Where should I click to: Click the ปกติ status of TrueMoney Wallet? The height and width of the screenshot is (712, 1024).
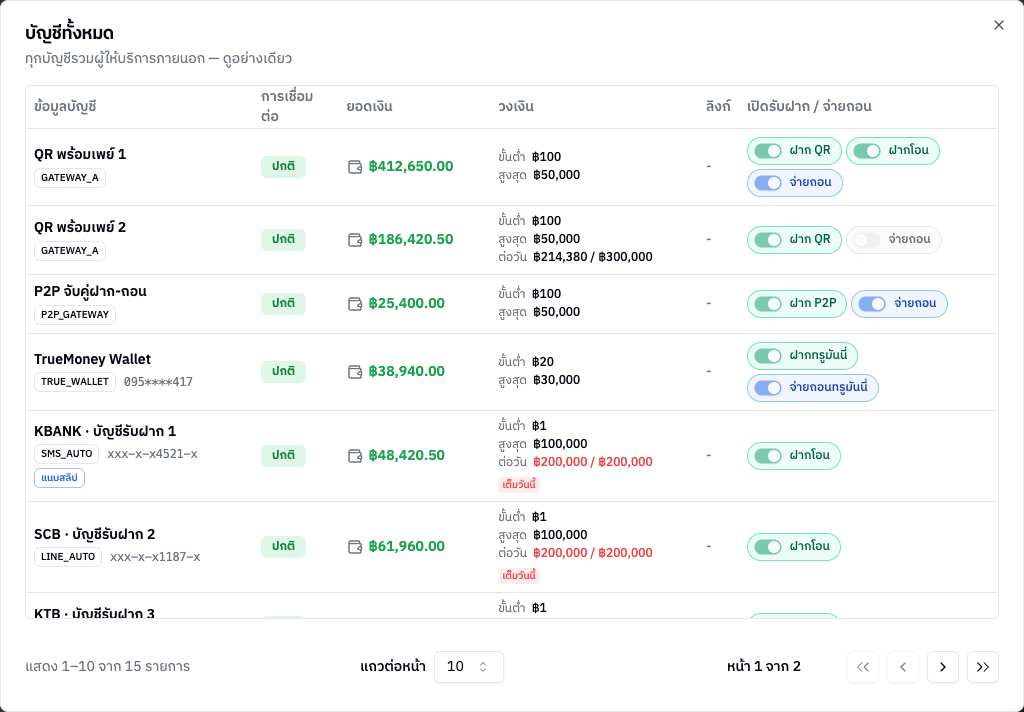pyautogui.click(x=283, y=372)
